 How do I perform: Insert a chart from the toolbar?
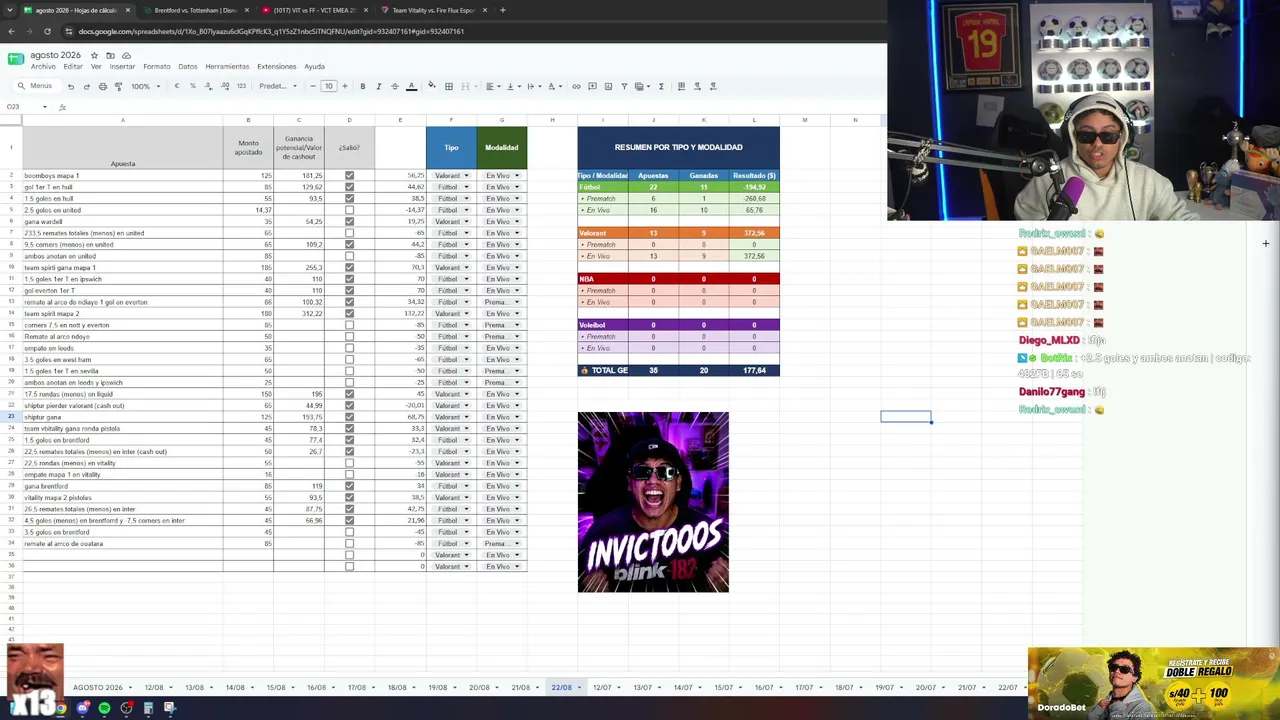(x=609, y=86)
